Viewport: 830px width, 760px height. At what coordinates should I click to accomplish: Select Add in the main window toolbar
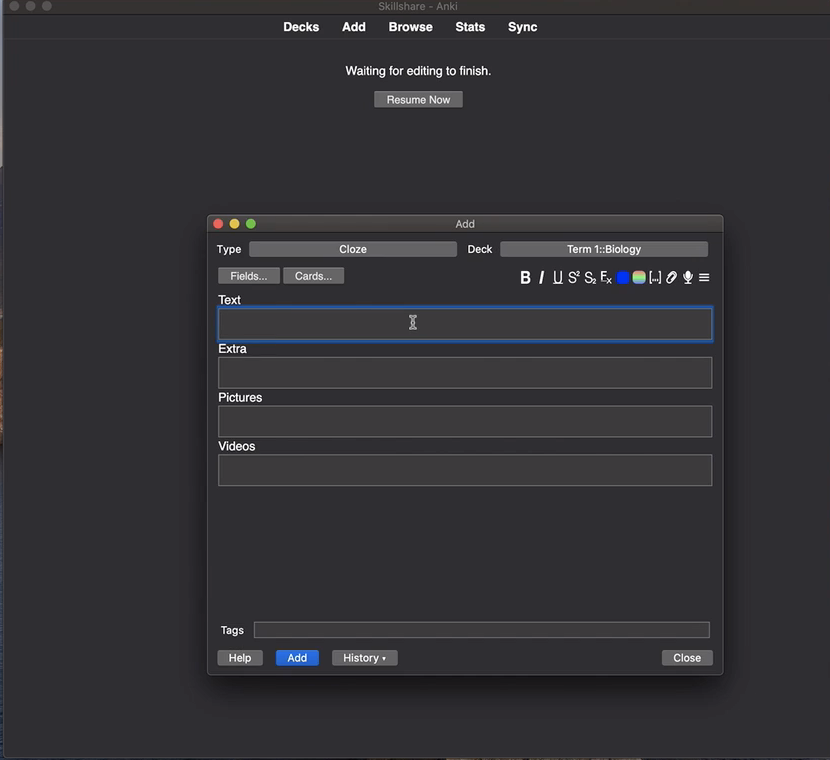(354, 27)
